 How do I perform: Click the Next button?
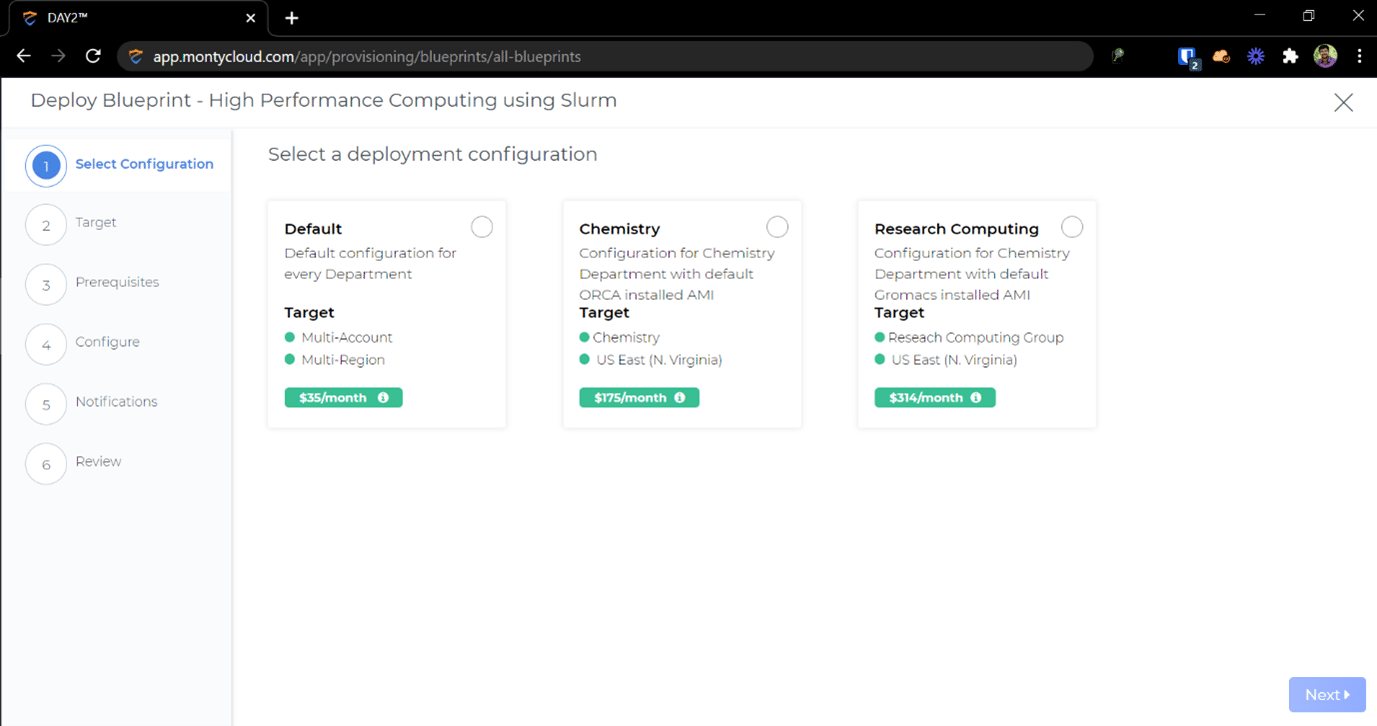click(1326, 695)
